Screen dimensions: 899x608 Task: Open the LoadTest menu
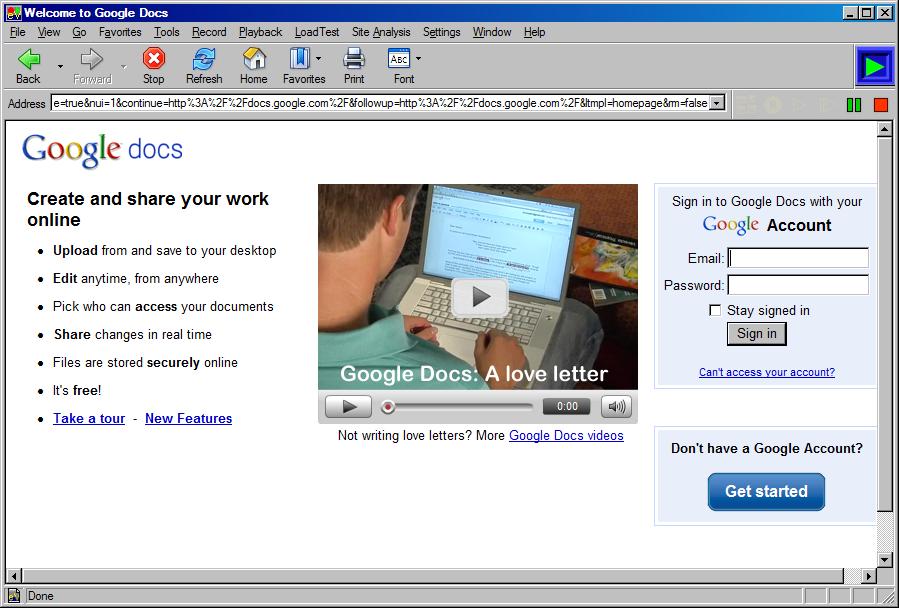click(317, 32)
